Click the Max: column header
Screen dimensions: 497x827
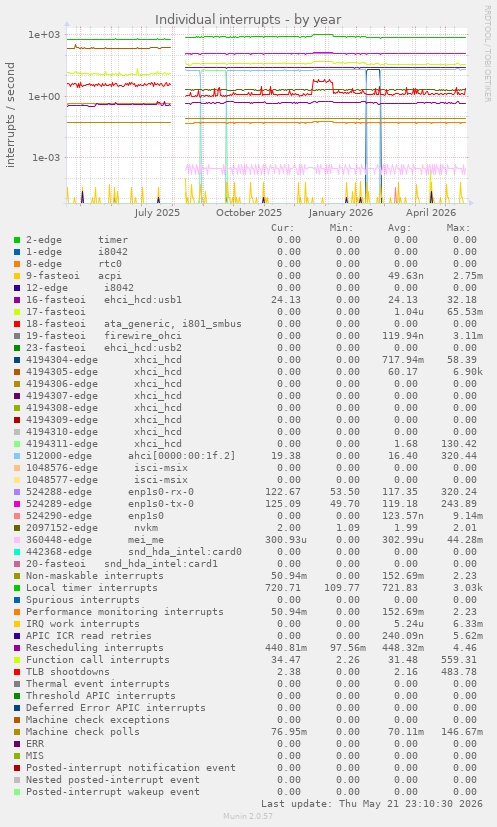click(x=458, y=228)
